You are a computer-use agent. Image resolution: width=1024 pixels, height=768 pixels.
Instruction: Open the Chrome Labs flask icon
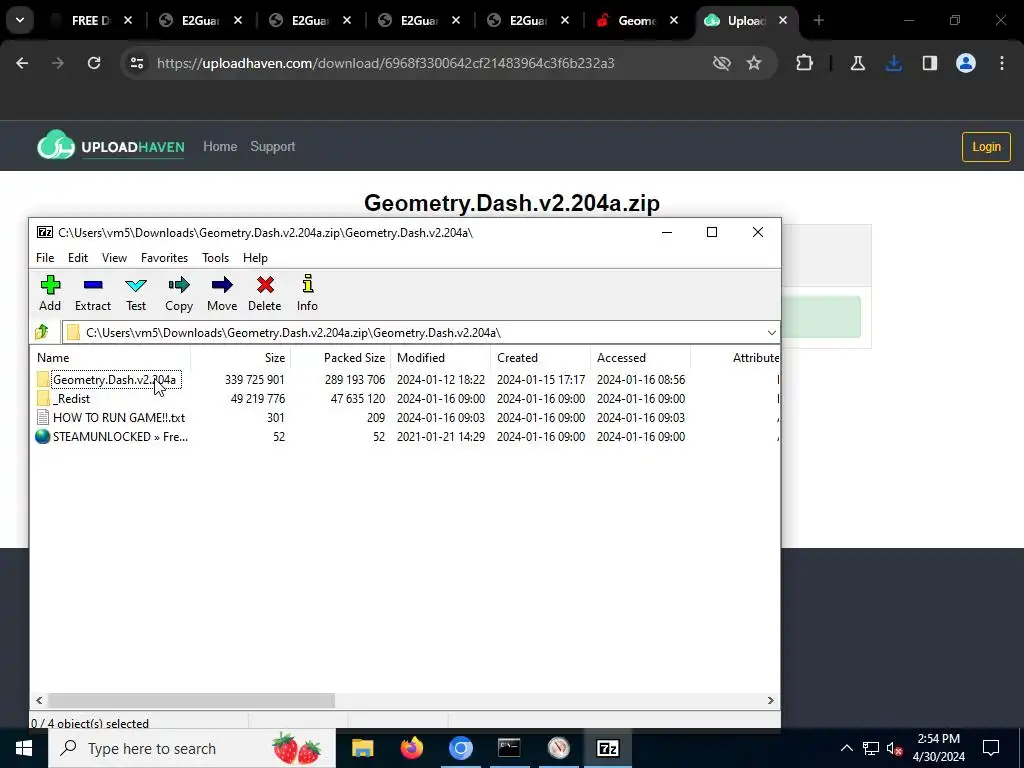tap(858, 63)
